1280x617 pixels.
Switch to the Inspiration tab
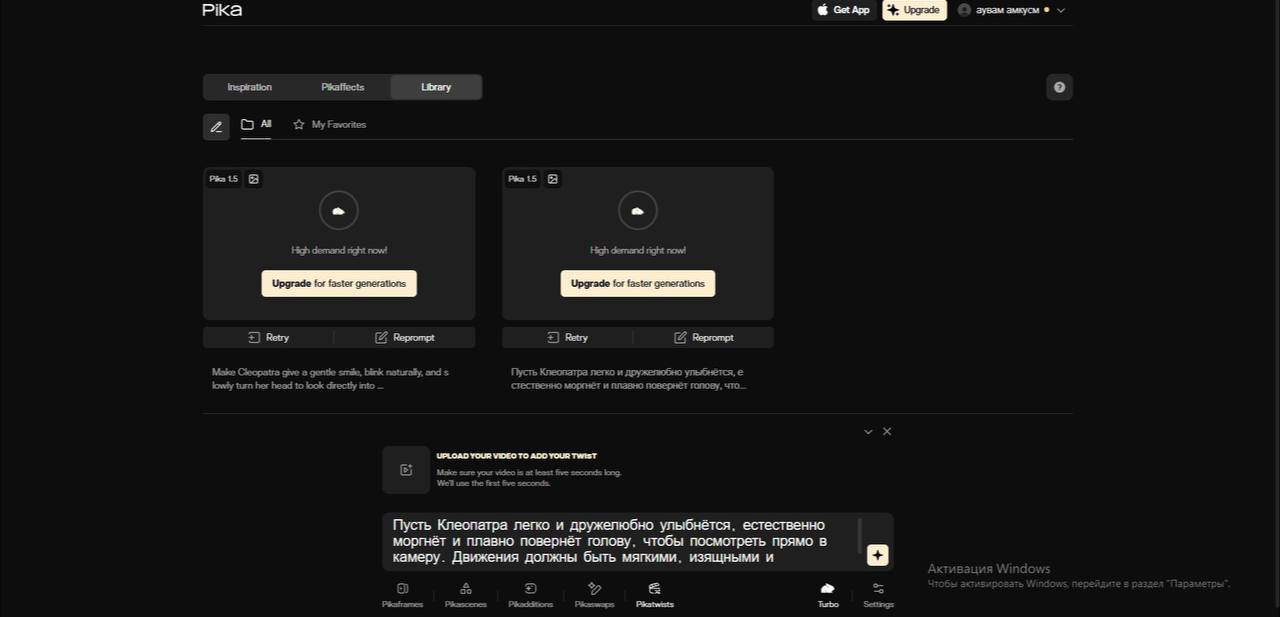[249, 87]
